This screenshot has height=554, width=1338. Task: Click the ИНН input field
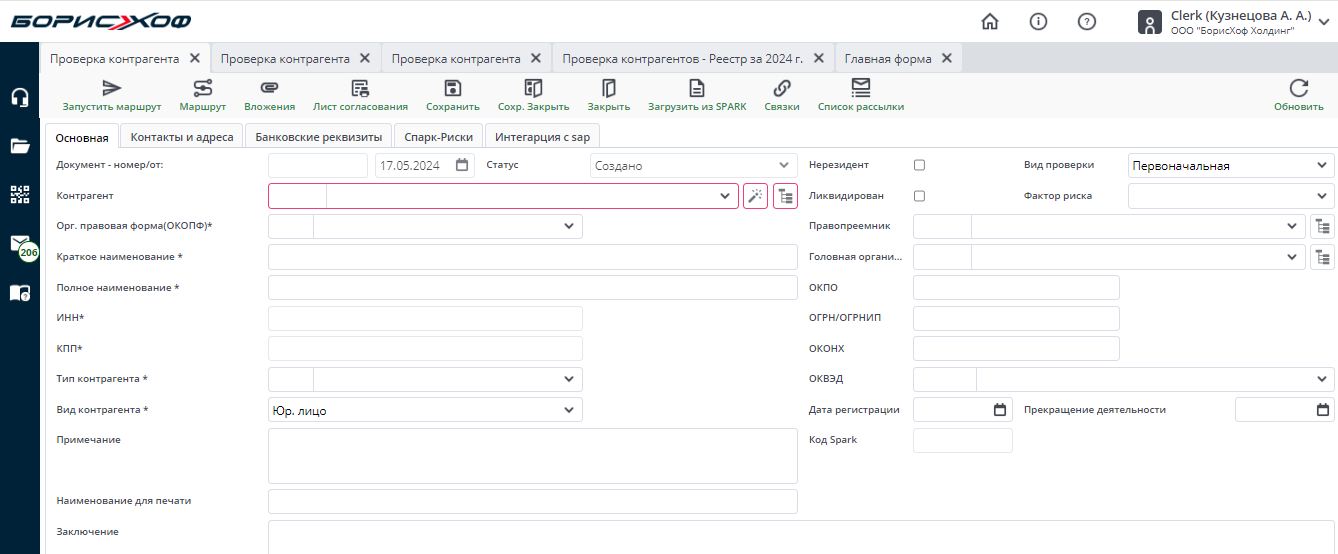click(425, 318)
